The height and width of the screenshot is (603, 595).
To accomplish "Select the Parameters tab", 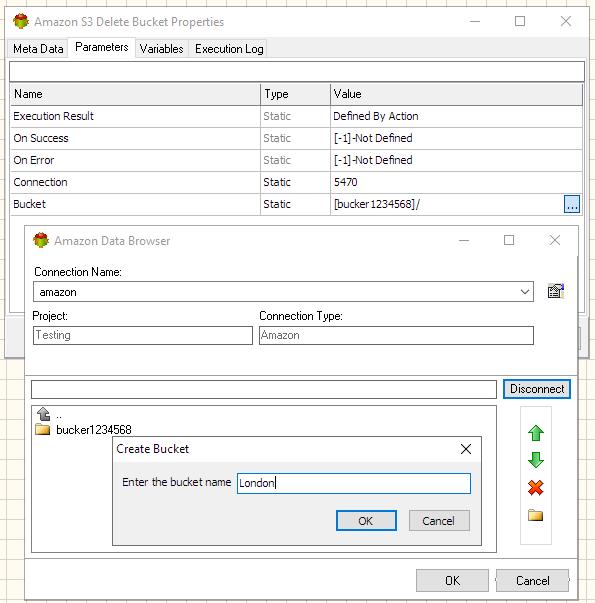I will tap(102, 47).
